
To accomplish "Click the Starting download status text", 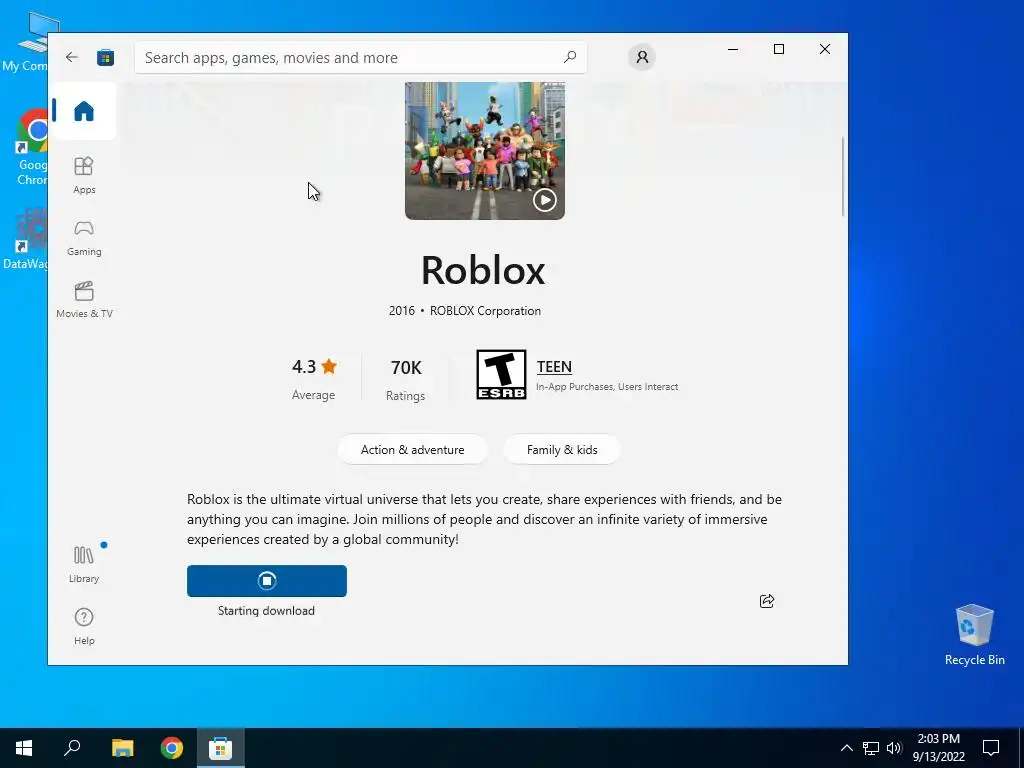I will (x=266, y=611).
